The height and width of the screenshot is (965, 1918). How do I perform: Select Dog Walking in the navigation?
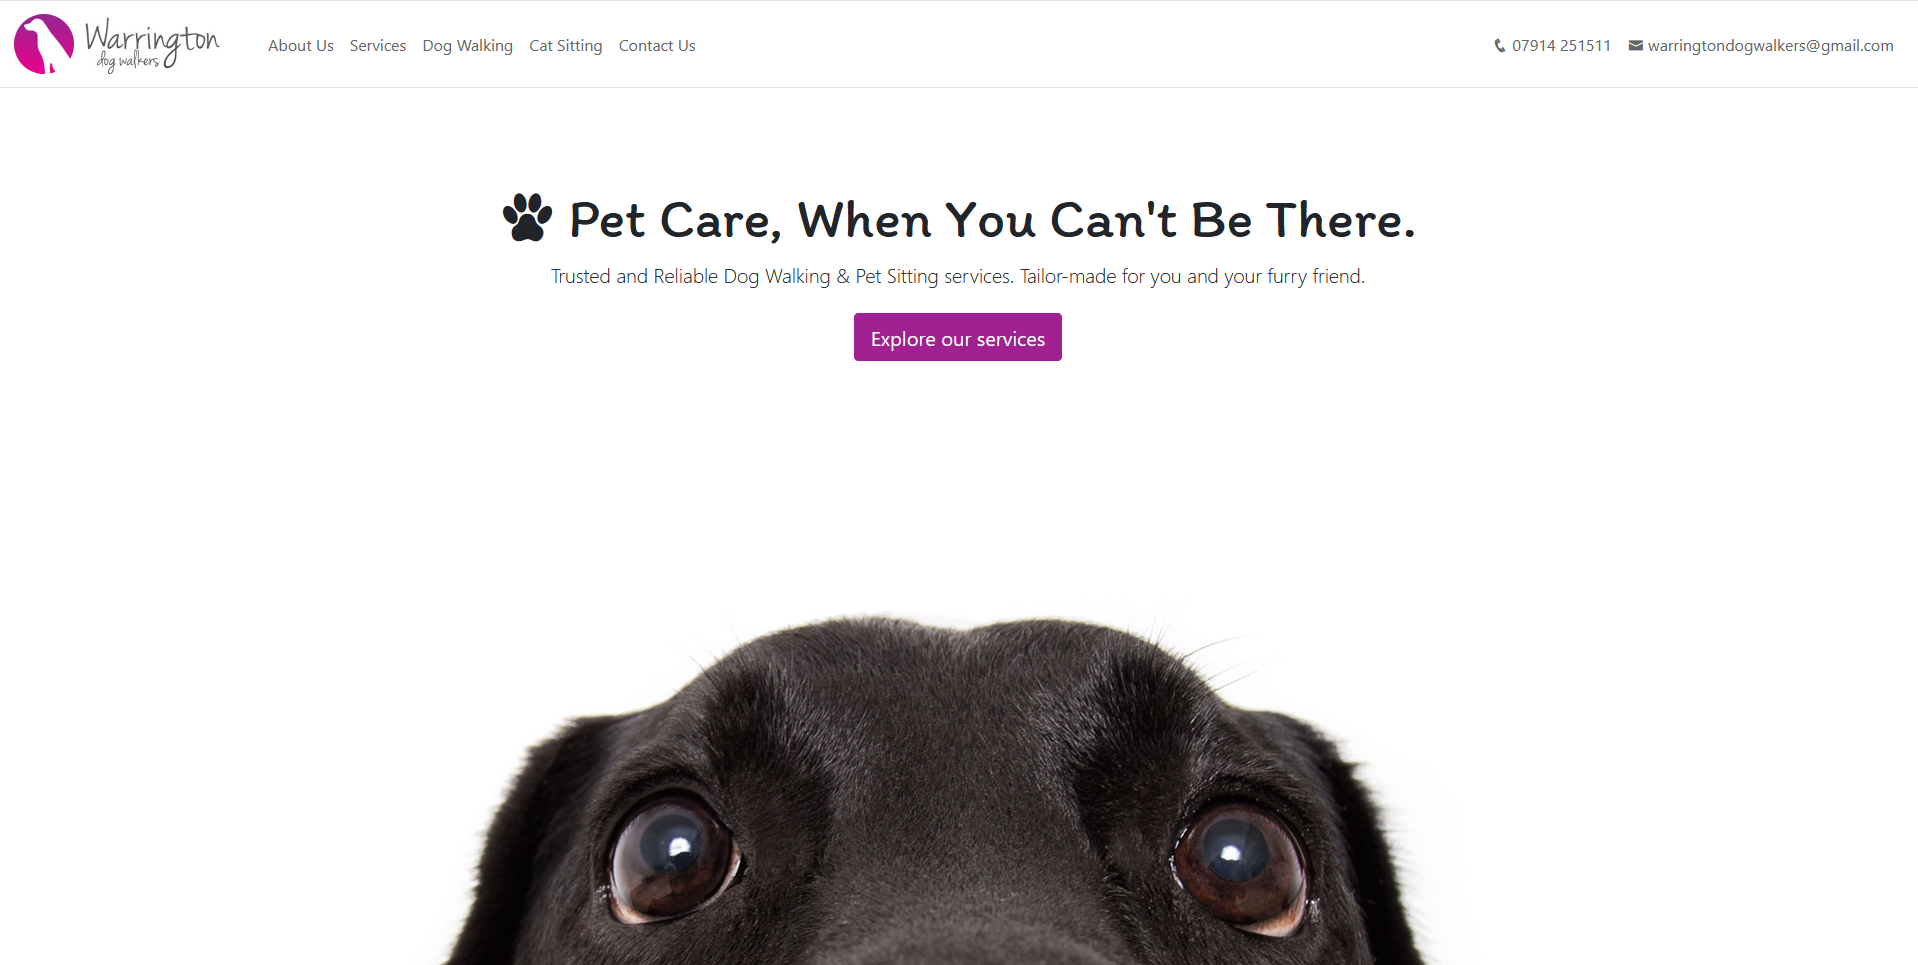click(468, 46)
